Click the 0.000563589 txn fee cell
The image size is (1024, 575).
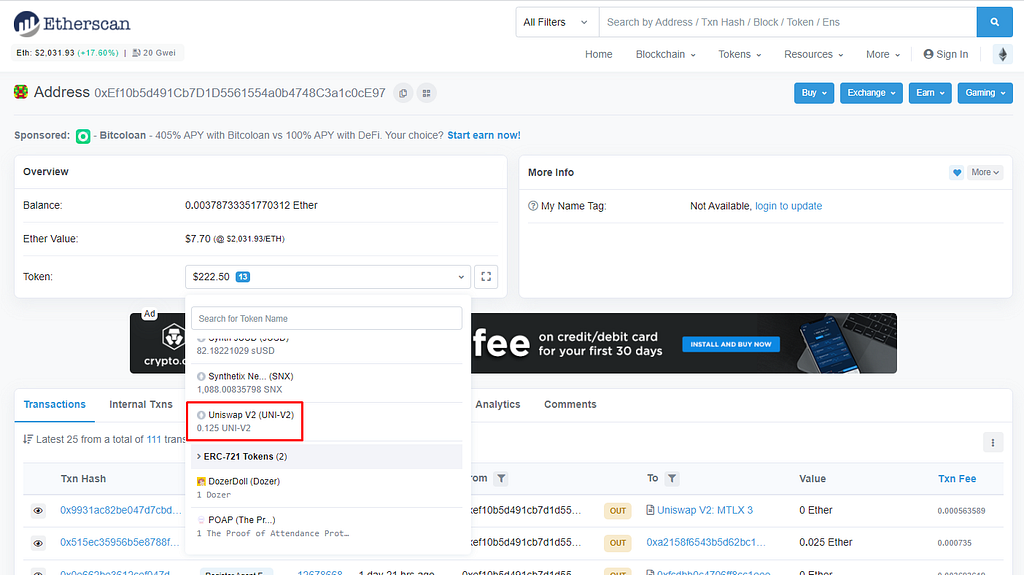961,510
